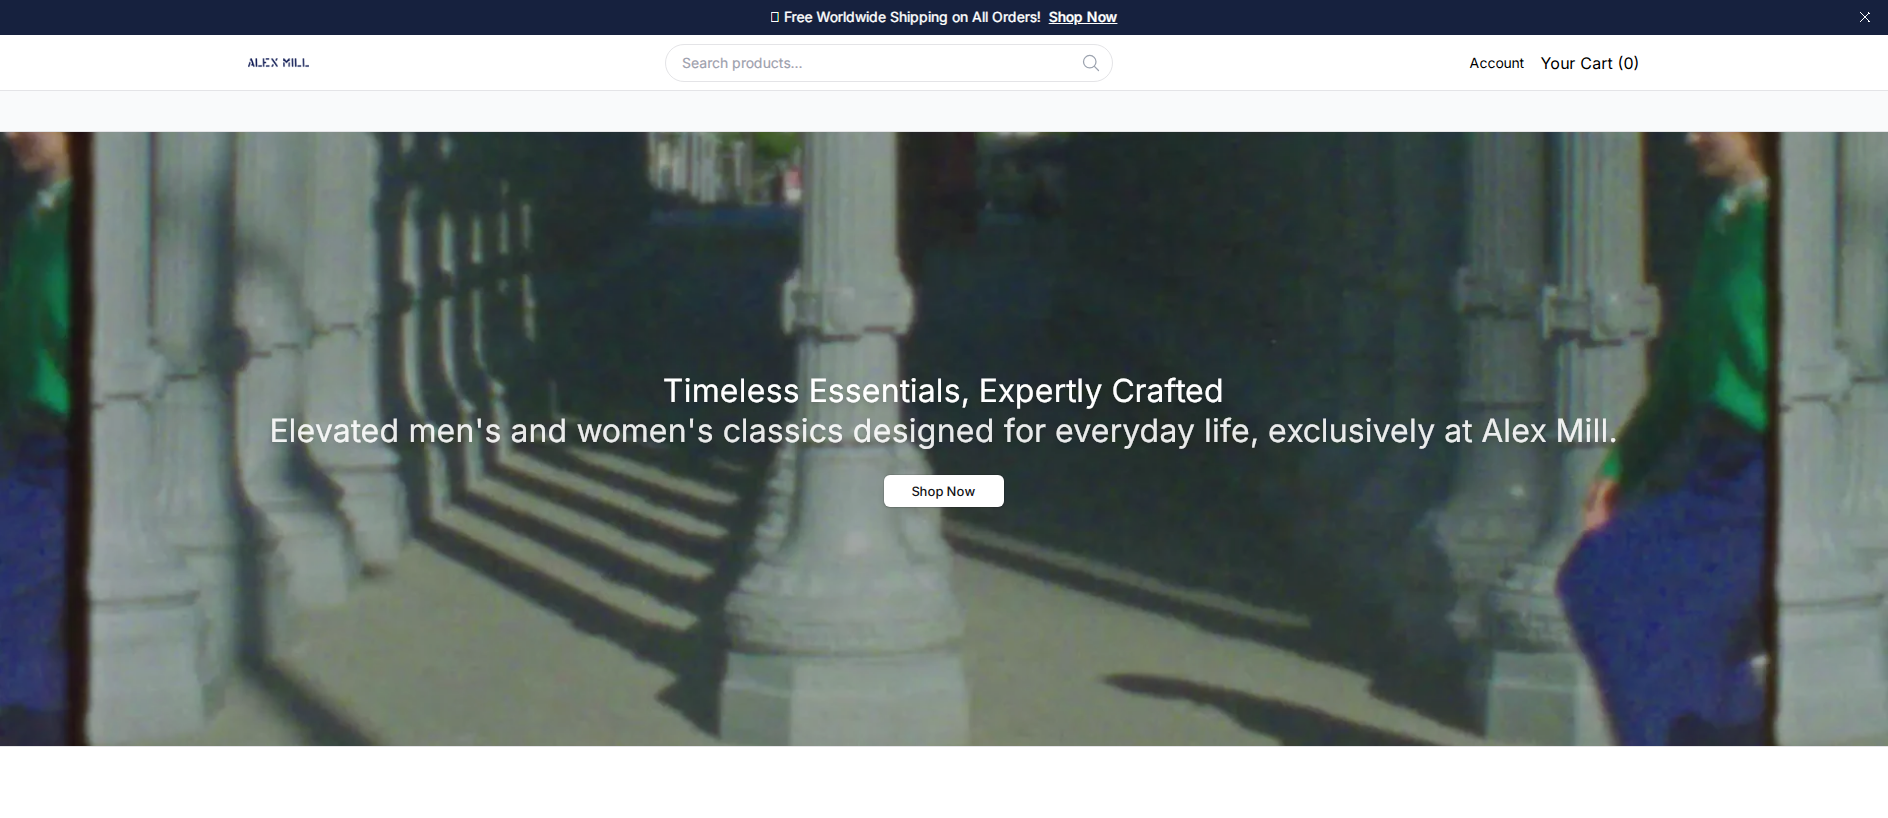The height and width of the screenshot is (818, 1888).
Task: Click 'Elevated men's and women's classics' subtitle
Action: pyautogui.click(x=943, y=431)
